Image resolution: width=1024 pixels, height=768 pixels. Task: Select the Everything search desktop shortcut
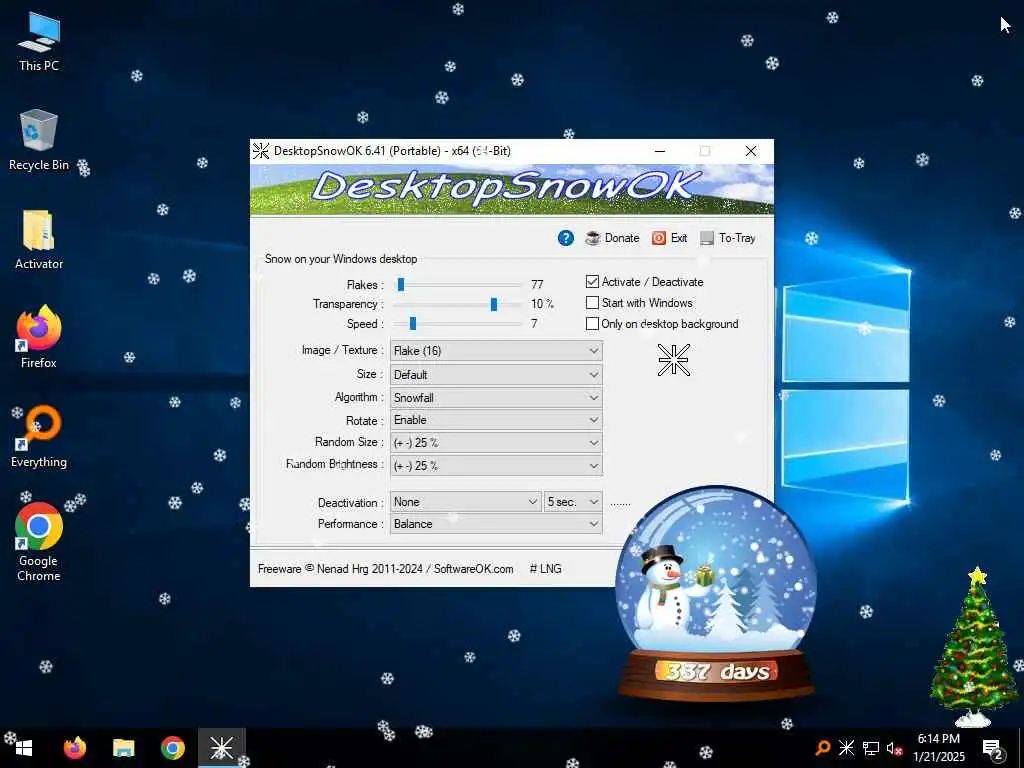(39, 437)
